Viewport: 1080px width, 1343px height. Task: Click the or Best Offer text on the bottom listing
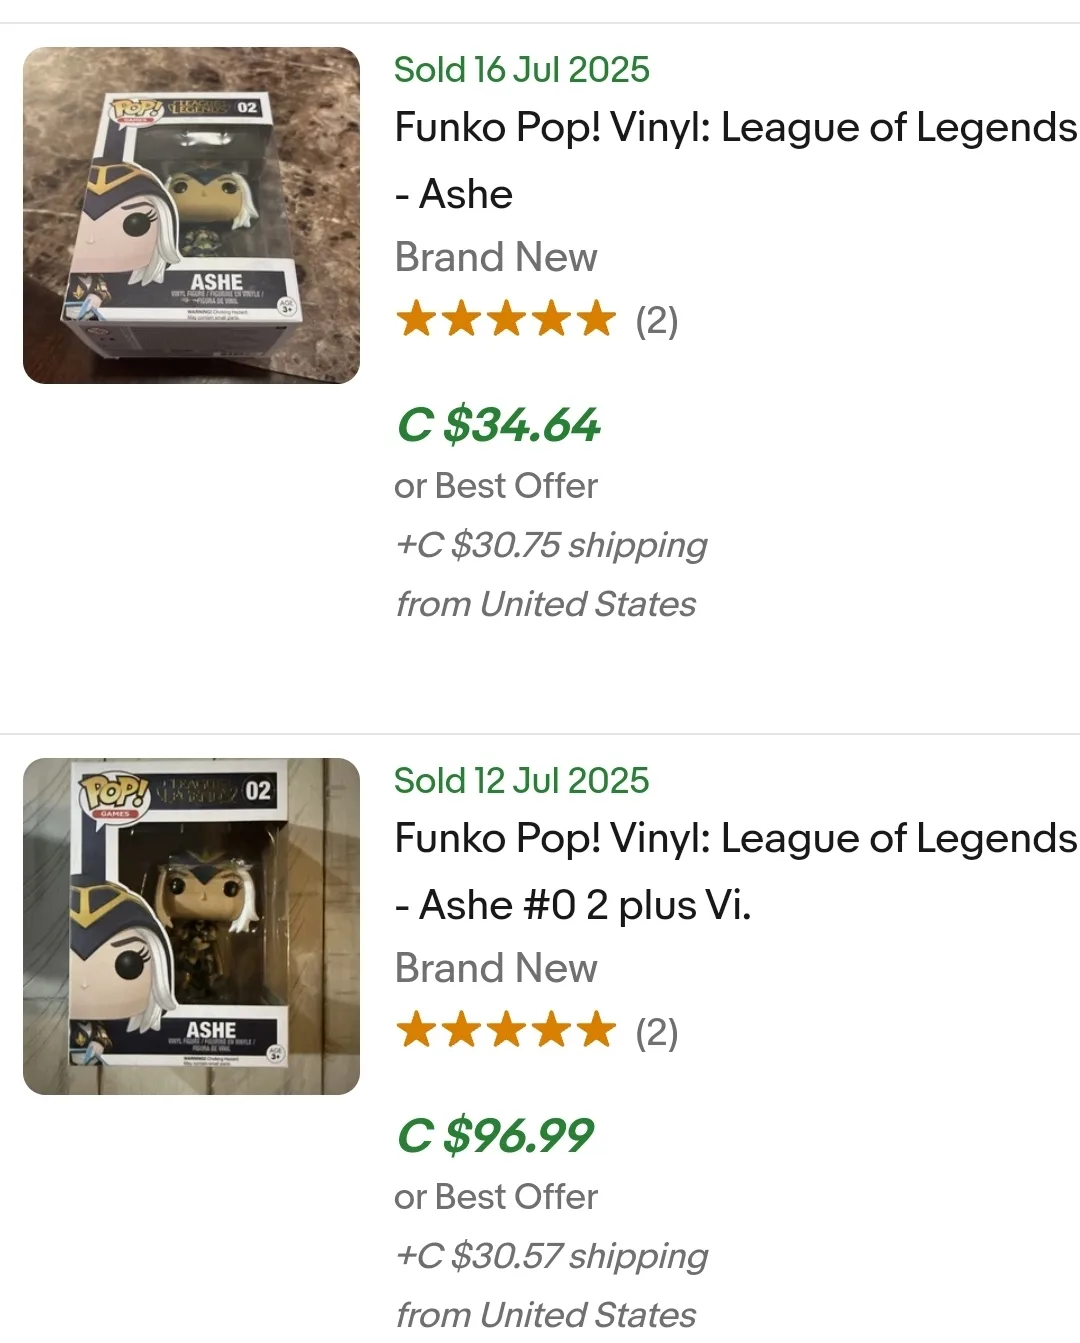pyautogui.click(x=496, y=1196)
